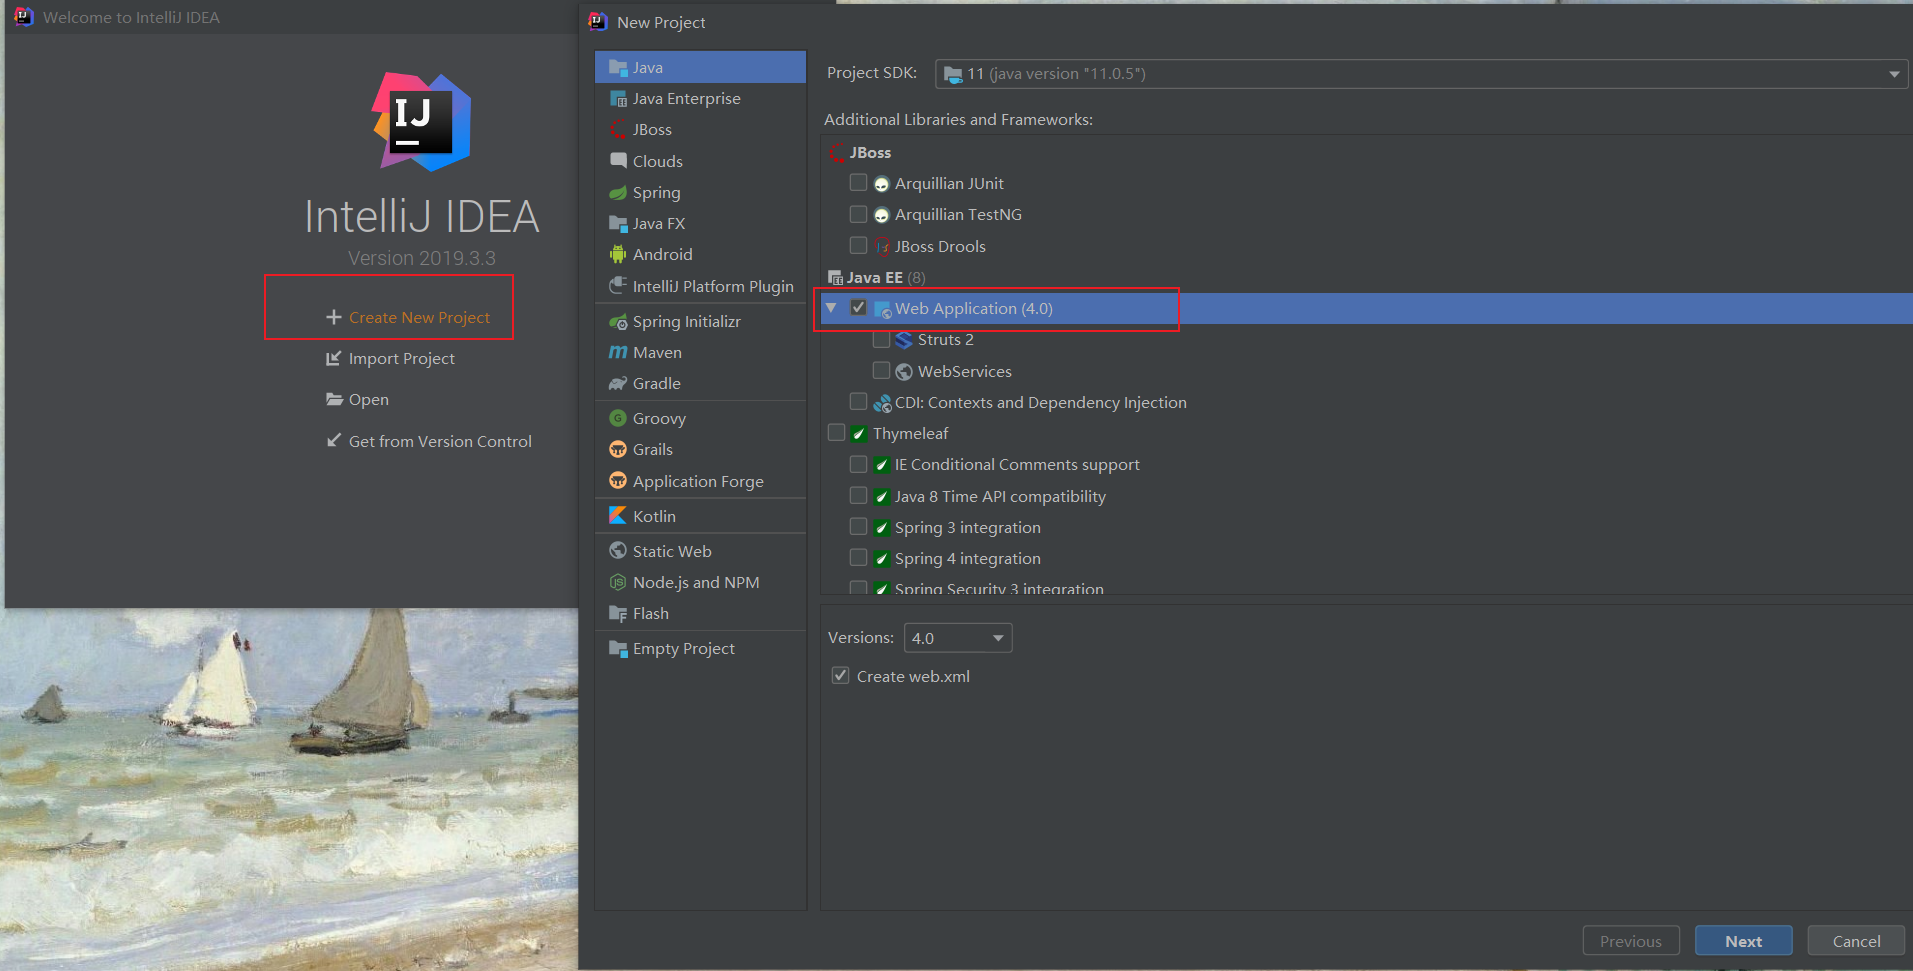This screenshot has width=1913, height=971.
Task: Click the Maven 'm' icon
Action: coord(618,353)
